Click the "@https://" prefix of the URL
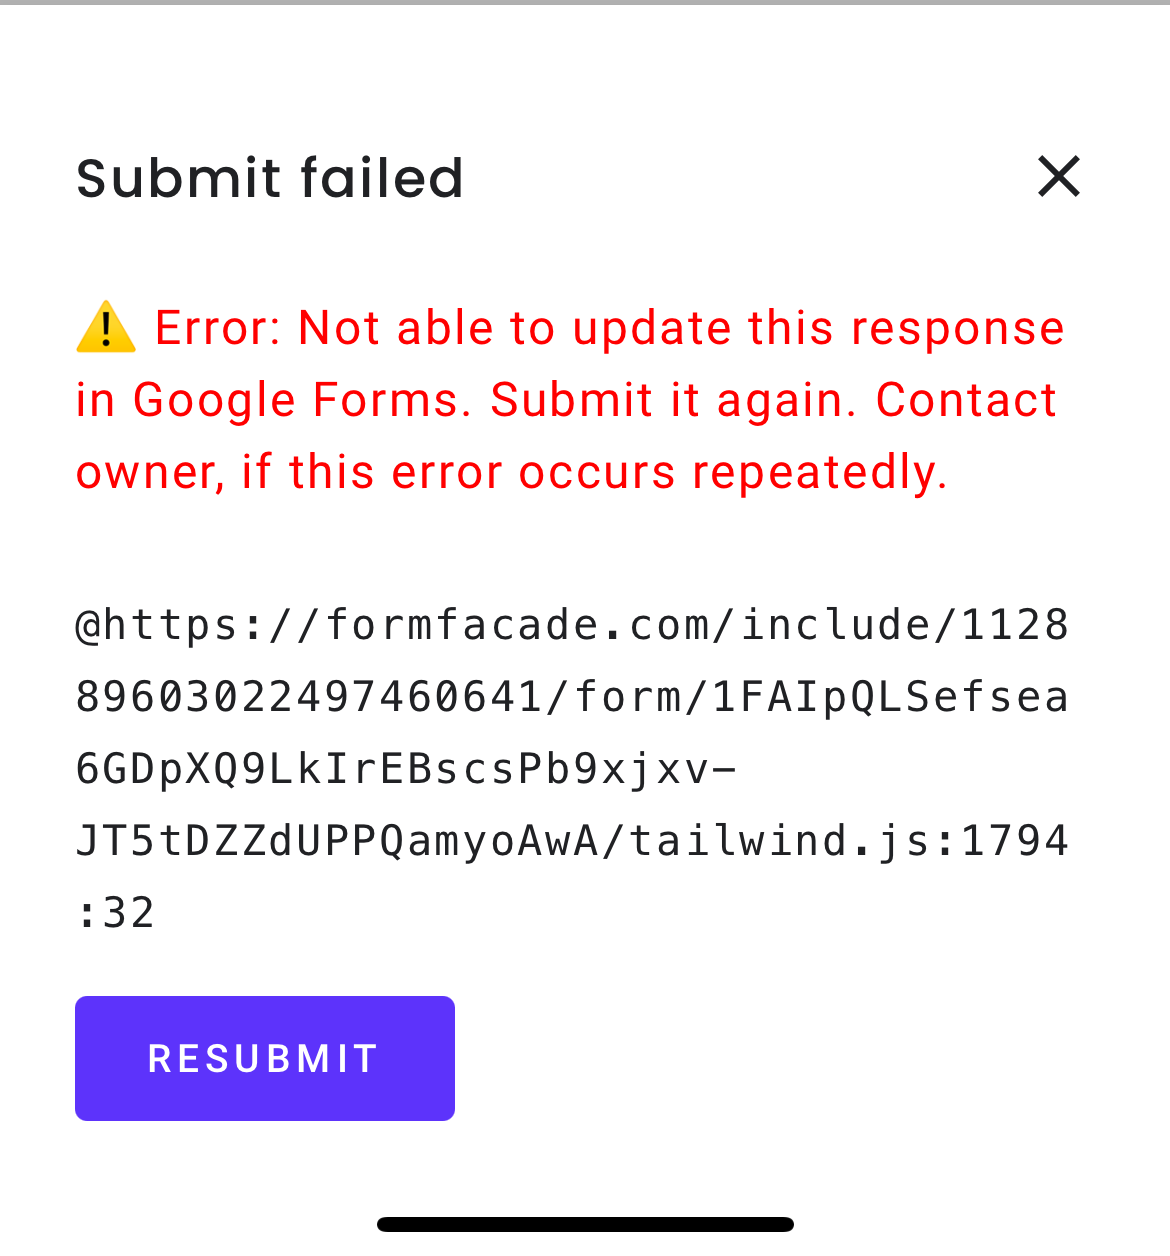This screenshot has width=1170, height=1256. (x=200, y=626)
